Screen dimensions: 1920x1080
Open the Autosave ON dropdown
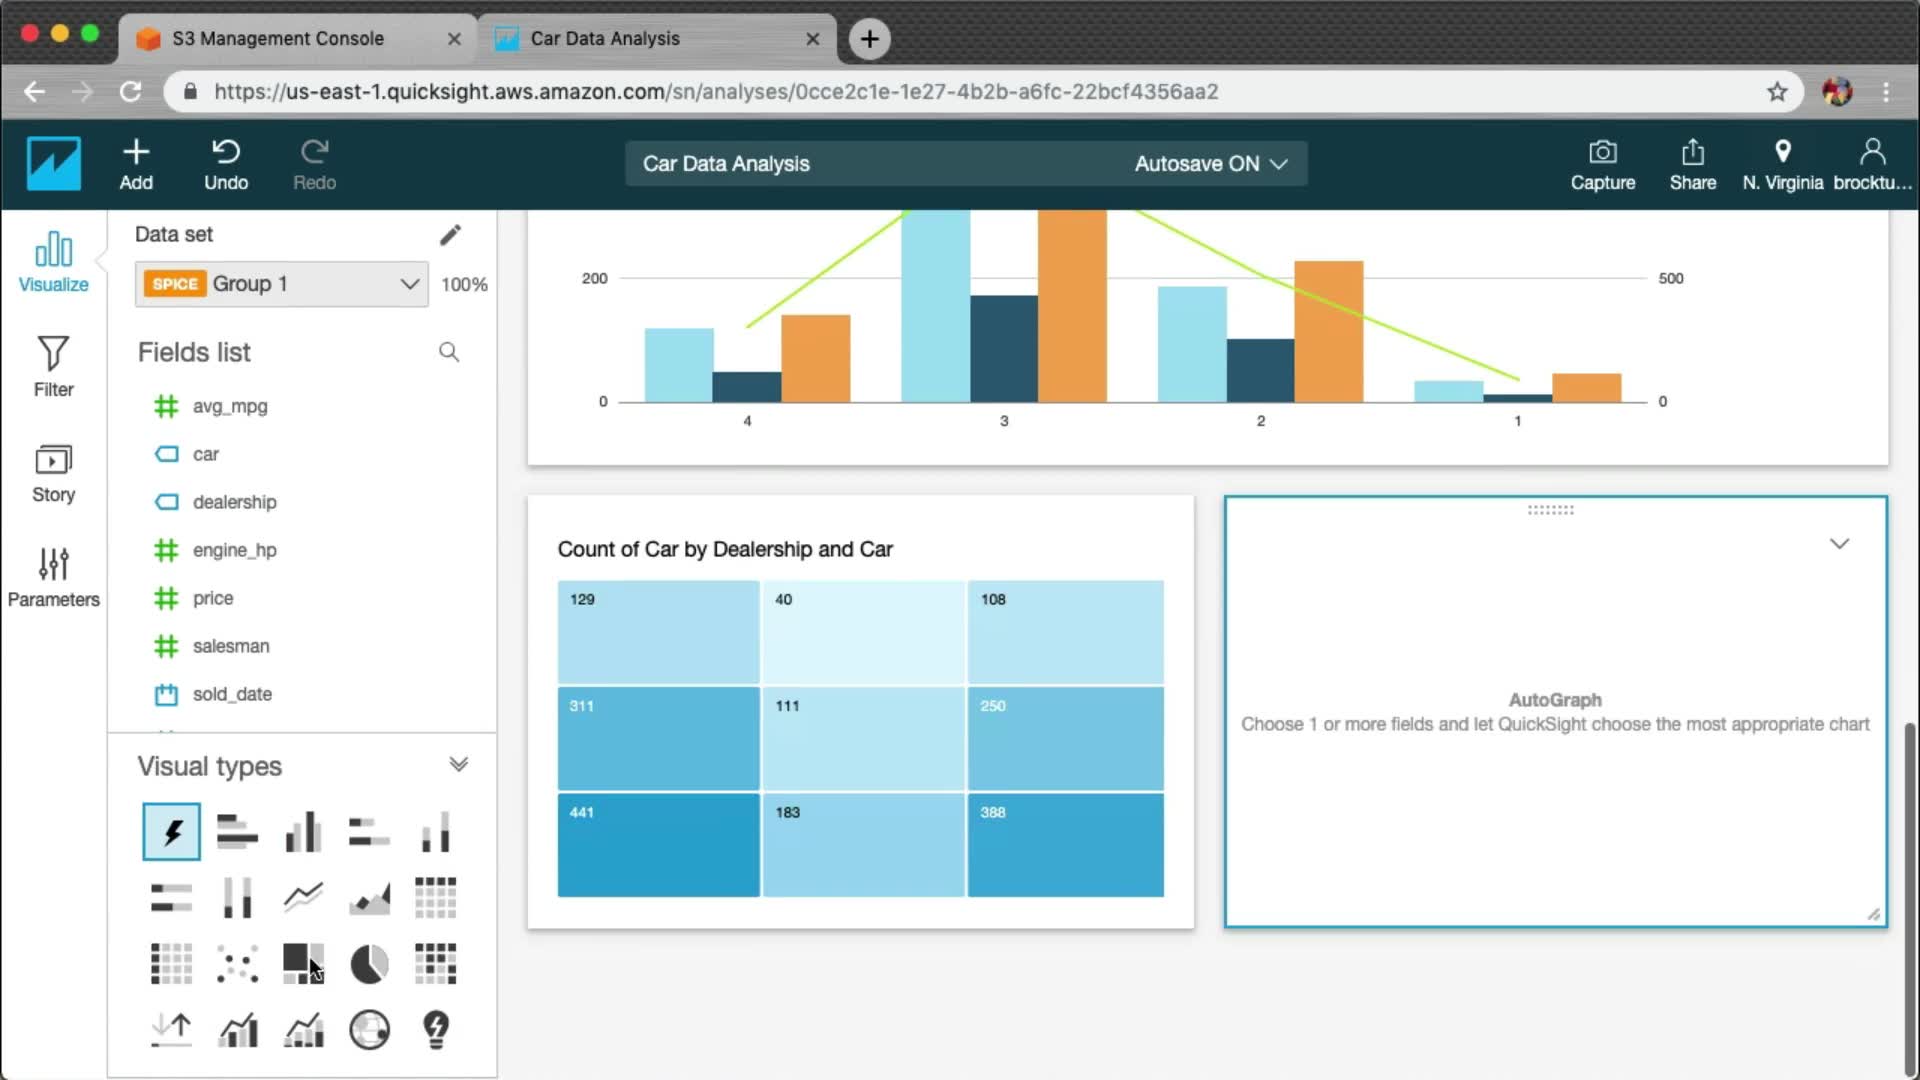pyautogui.click(x=1210, y=164)
